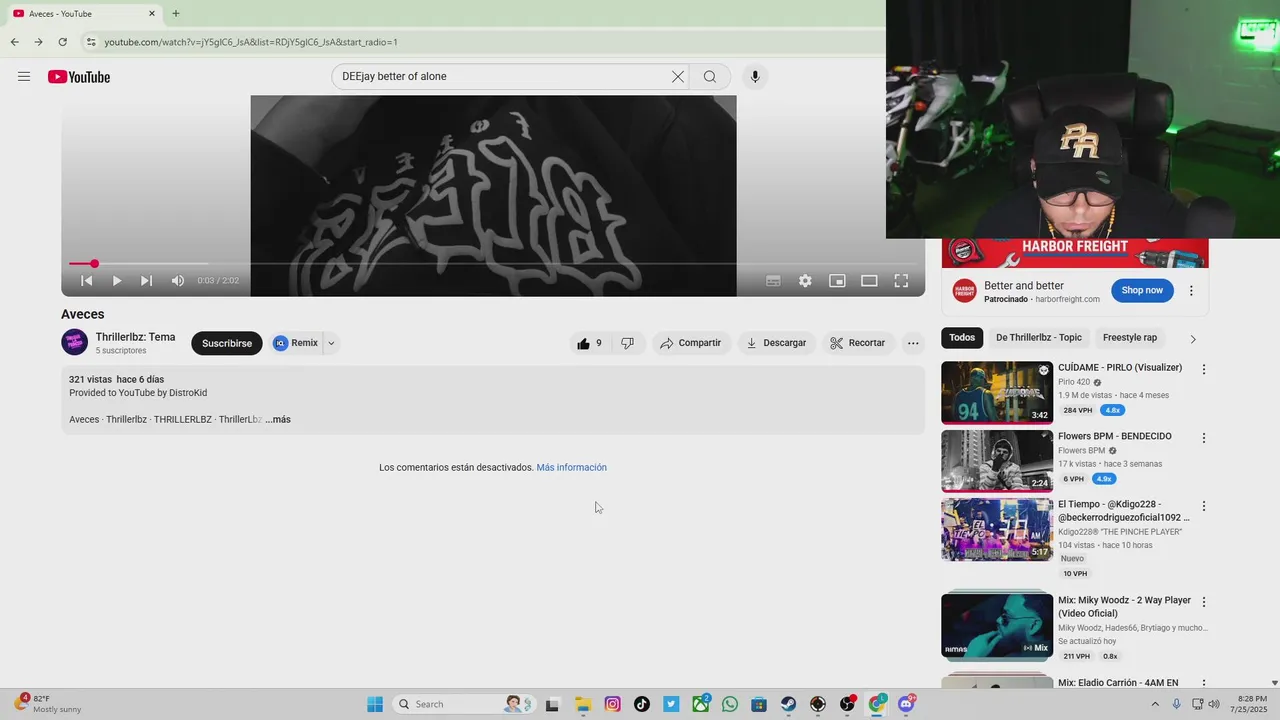Screen dimensions: 1280x720
Task: Open the YouTube hamburger guide menu
Action: [24, 77]
